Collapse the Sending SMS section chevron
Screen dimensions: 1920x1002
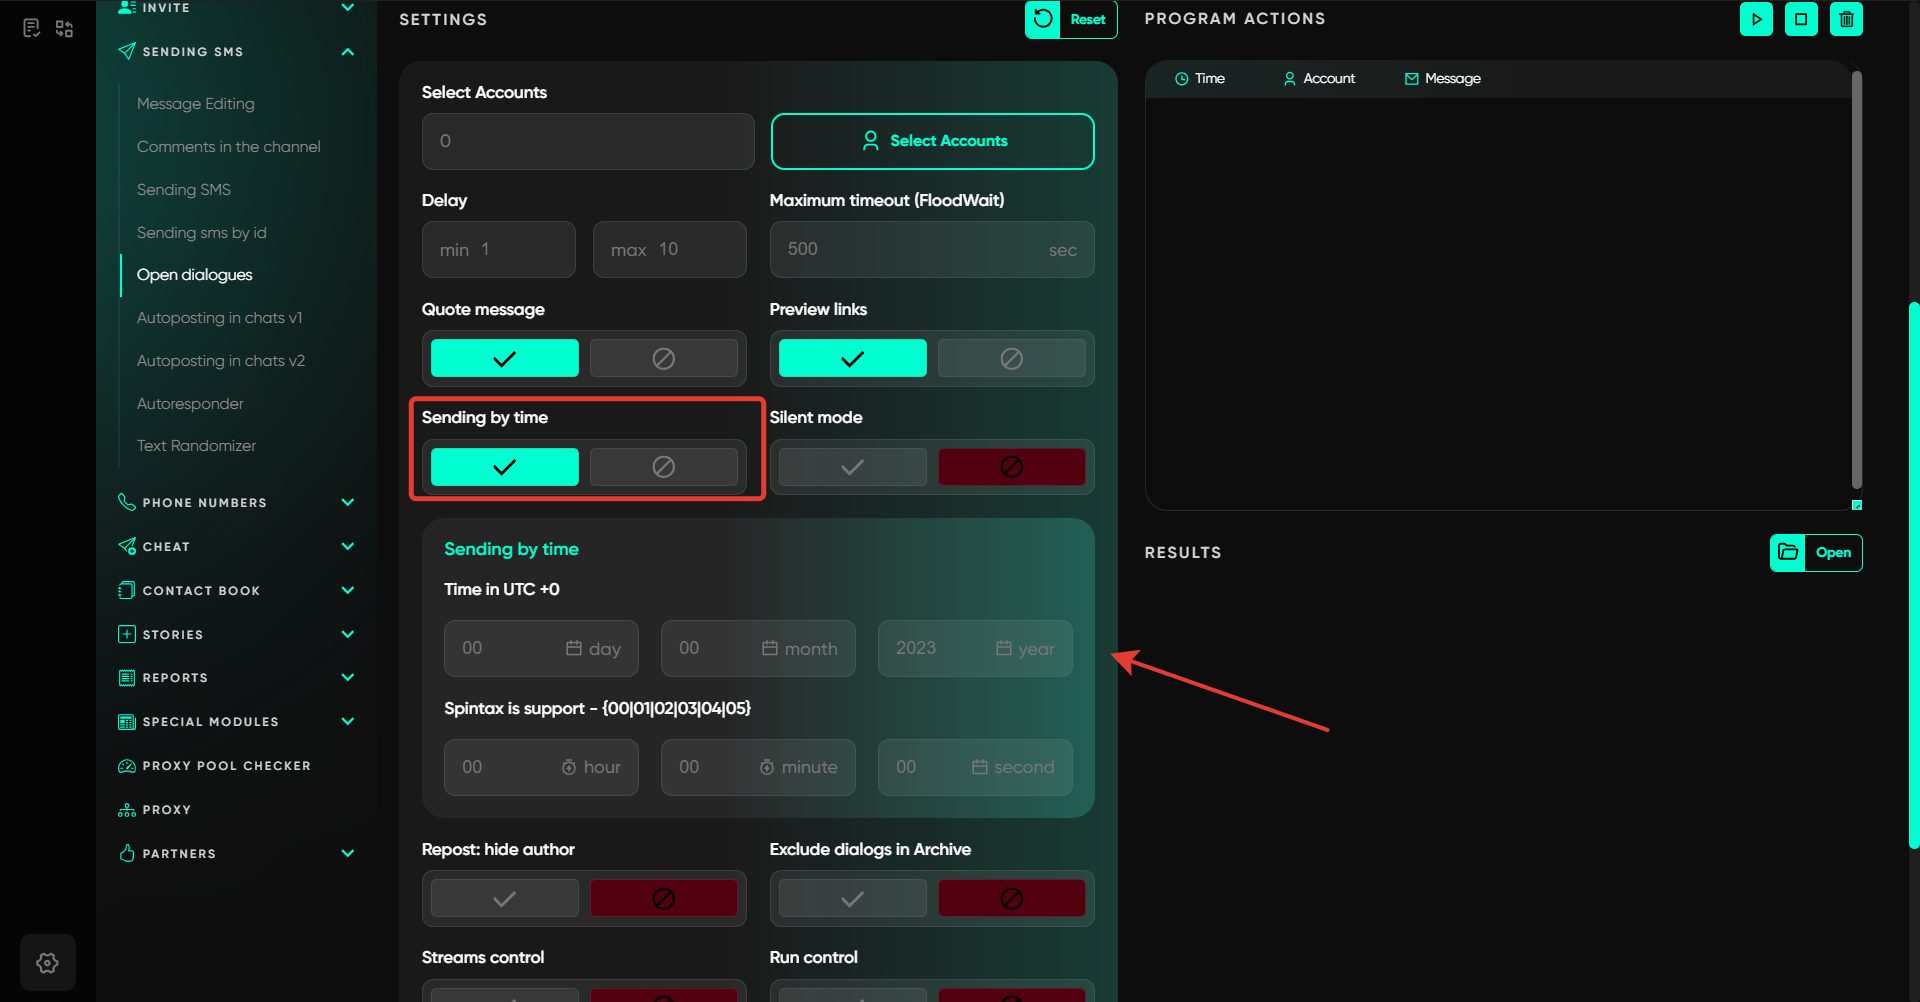347,52
